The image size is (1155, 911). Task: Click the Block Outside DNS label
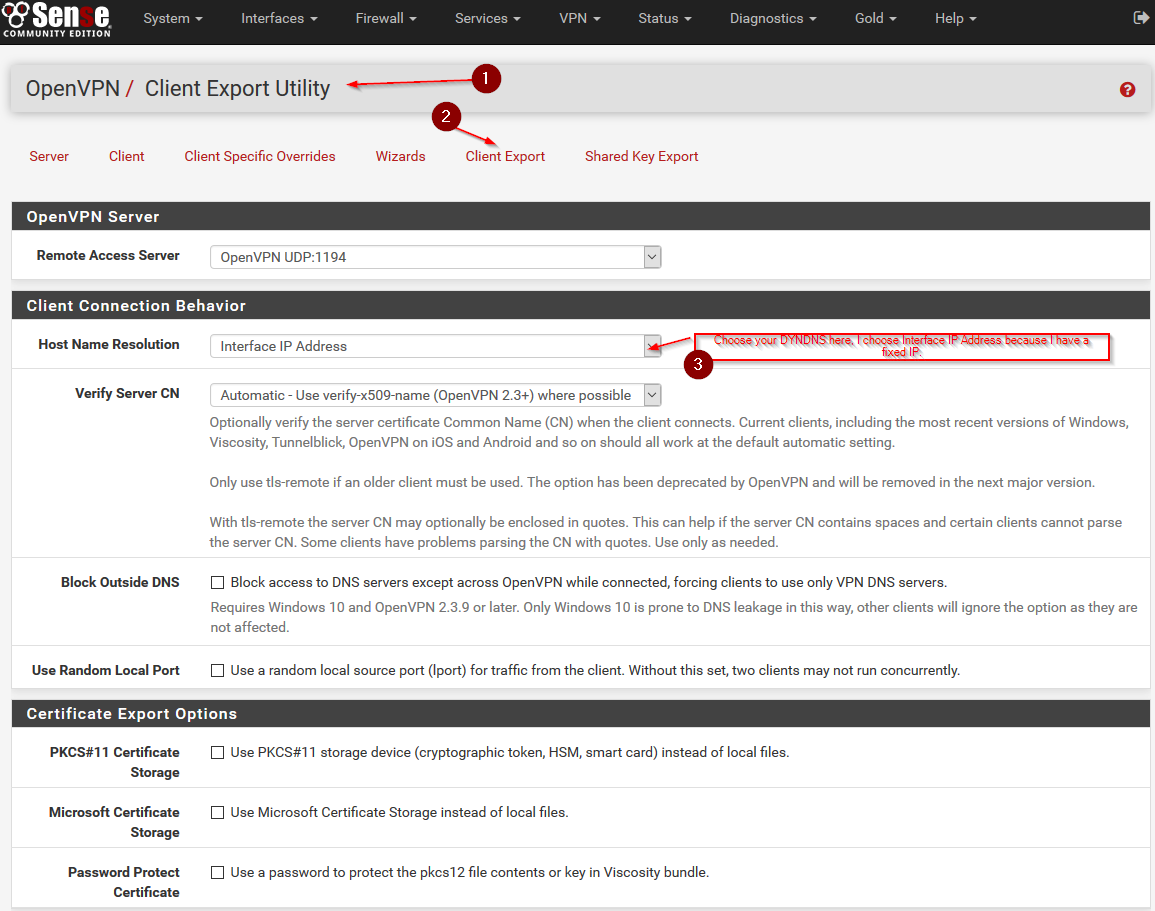tap(120, 583)
